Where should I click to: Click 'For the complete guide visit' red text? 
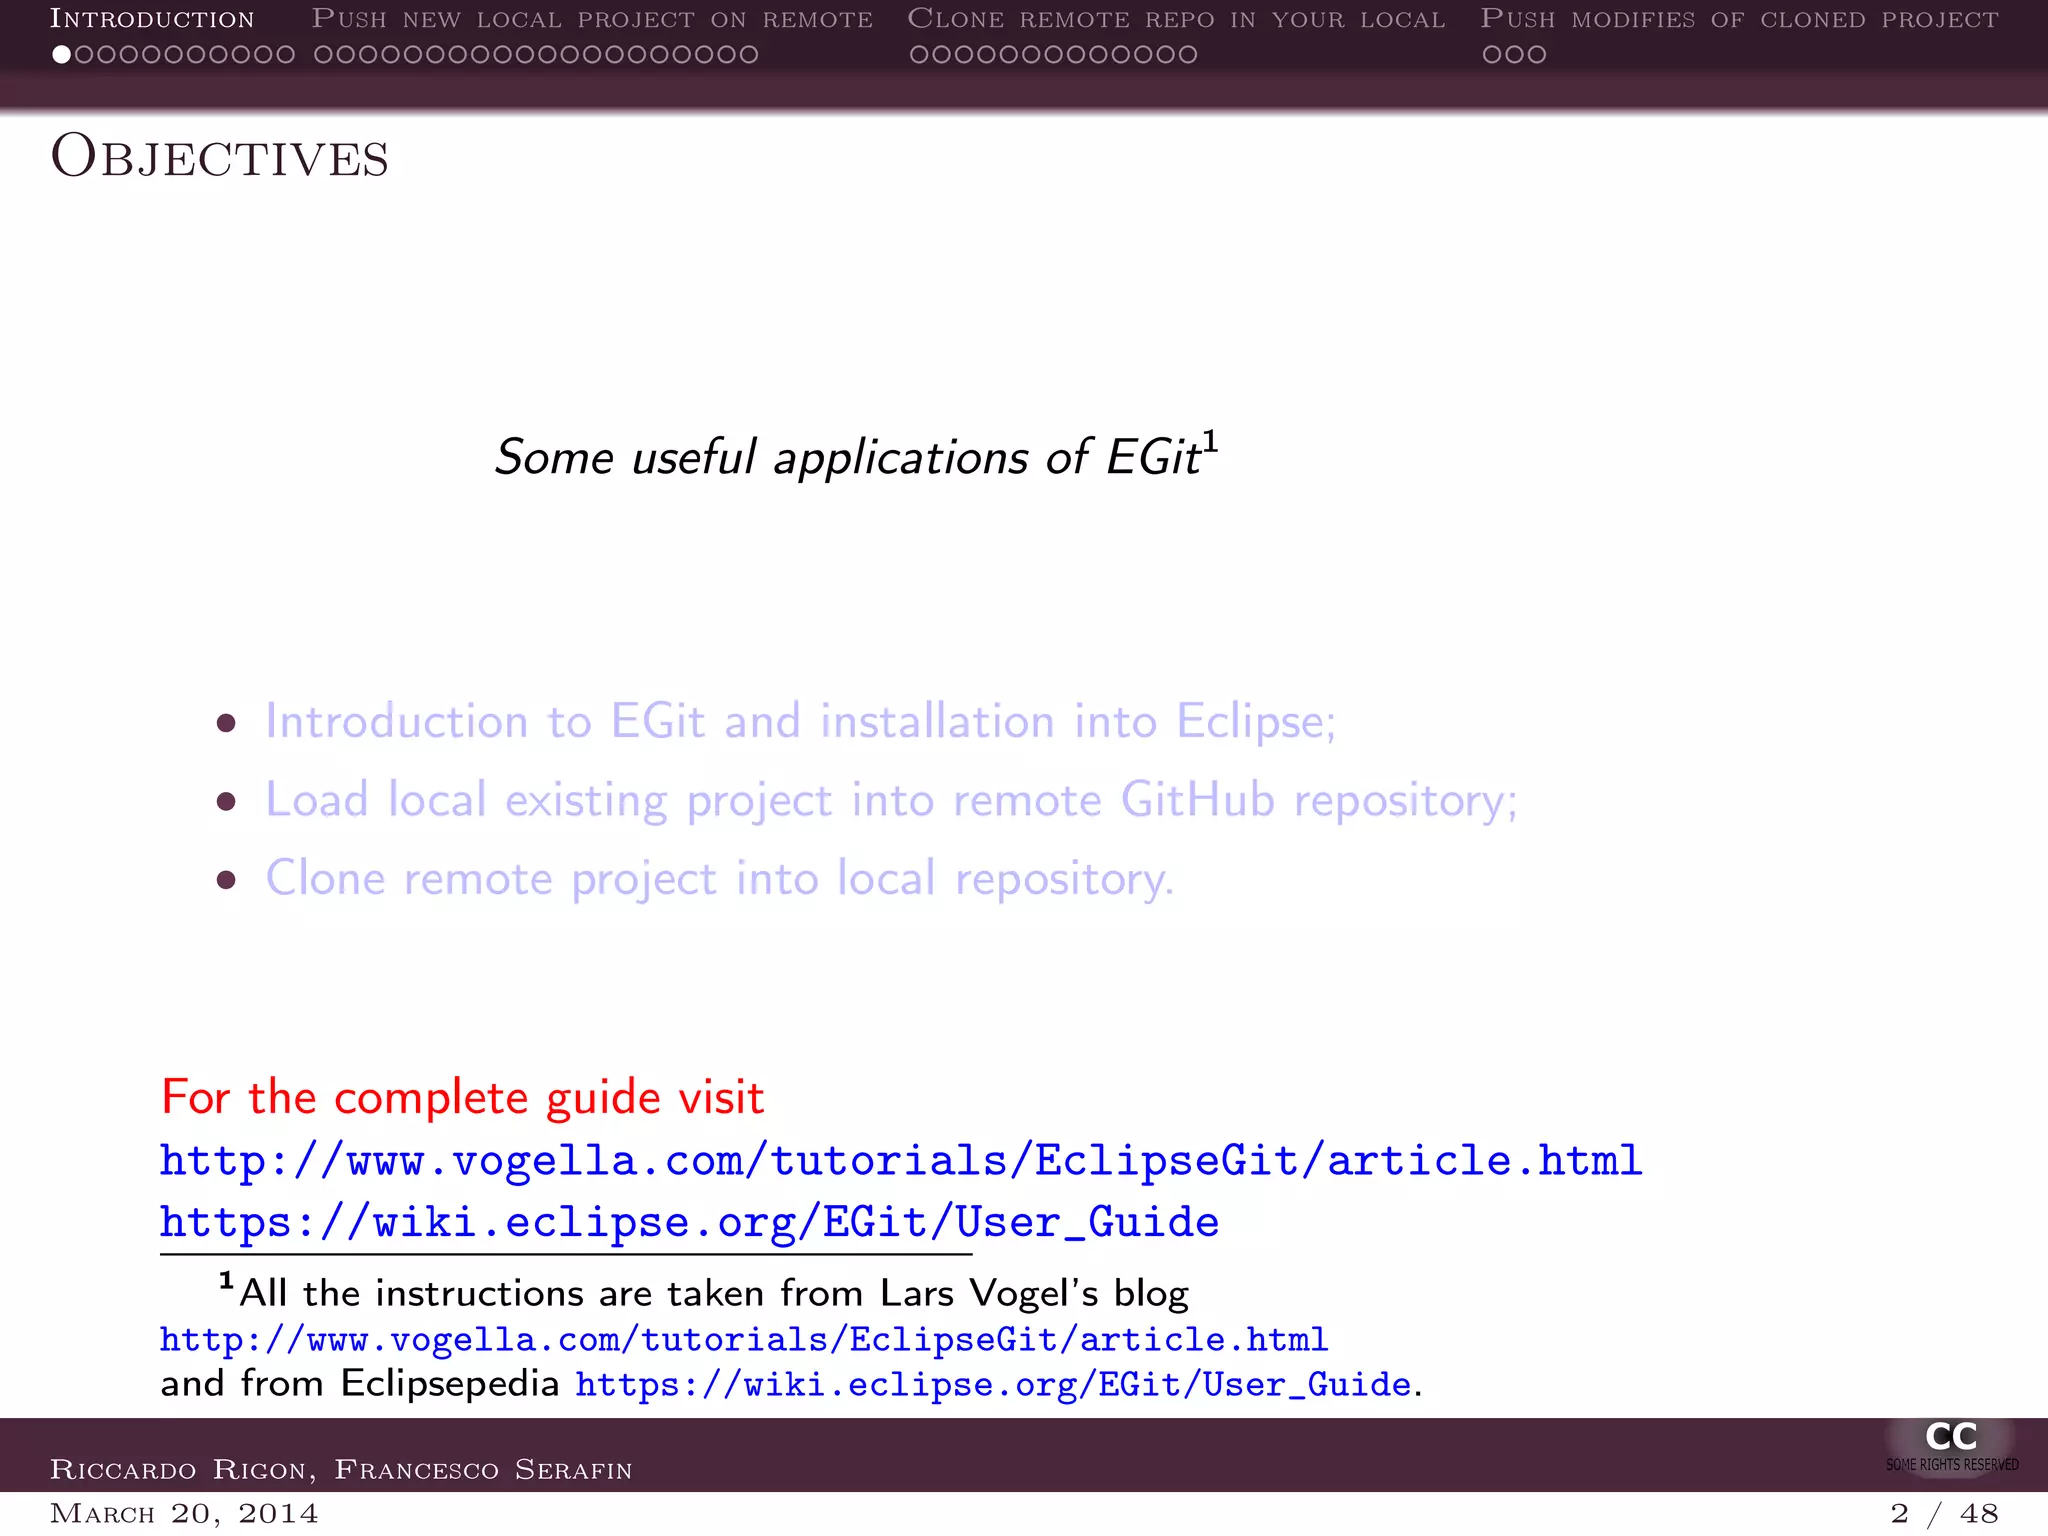click(x=463, y=1098)
